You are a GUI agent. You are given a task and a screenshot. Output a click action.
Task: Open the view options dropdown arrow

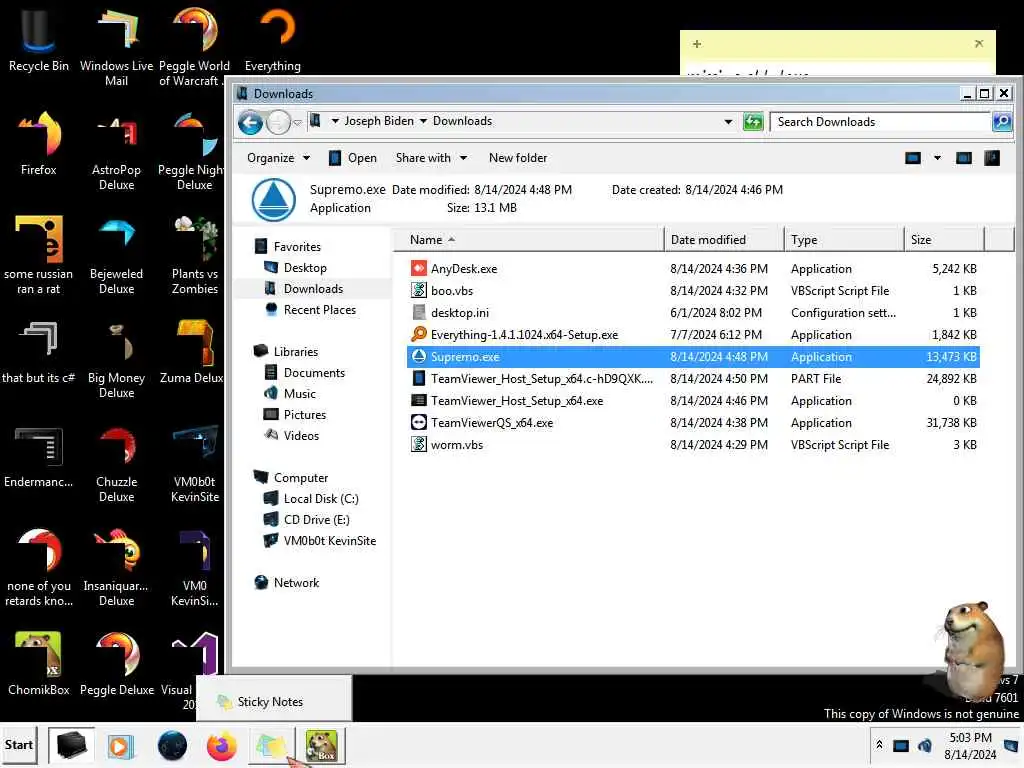click(937, 158)
